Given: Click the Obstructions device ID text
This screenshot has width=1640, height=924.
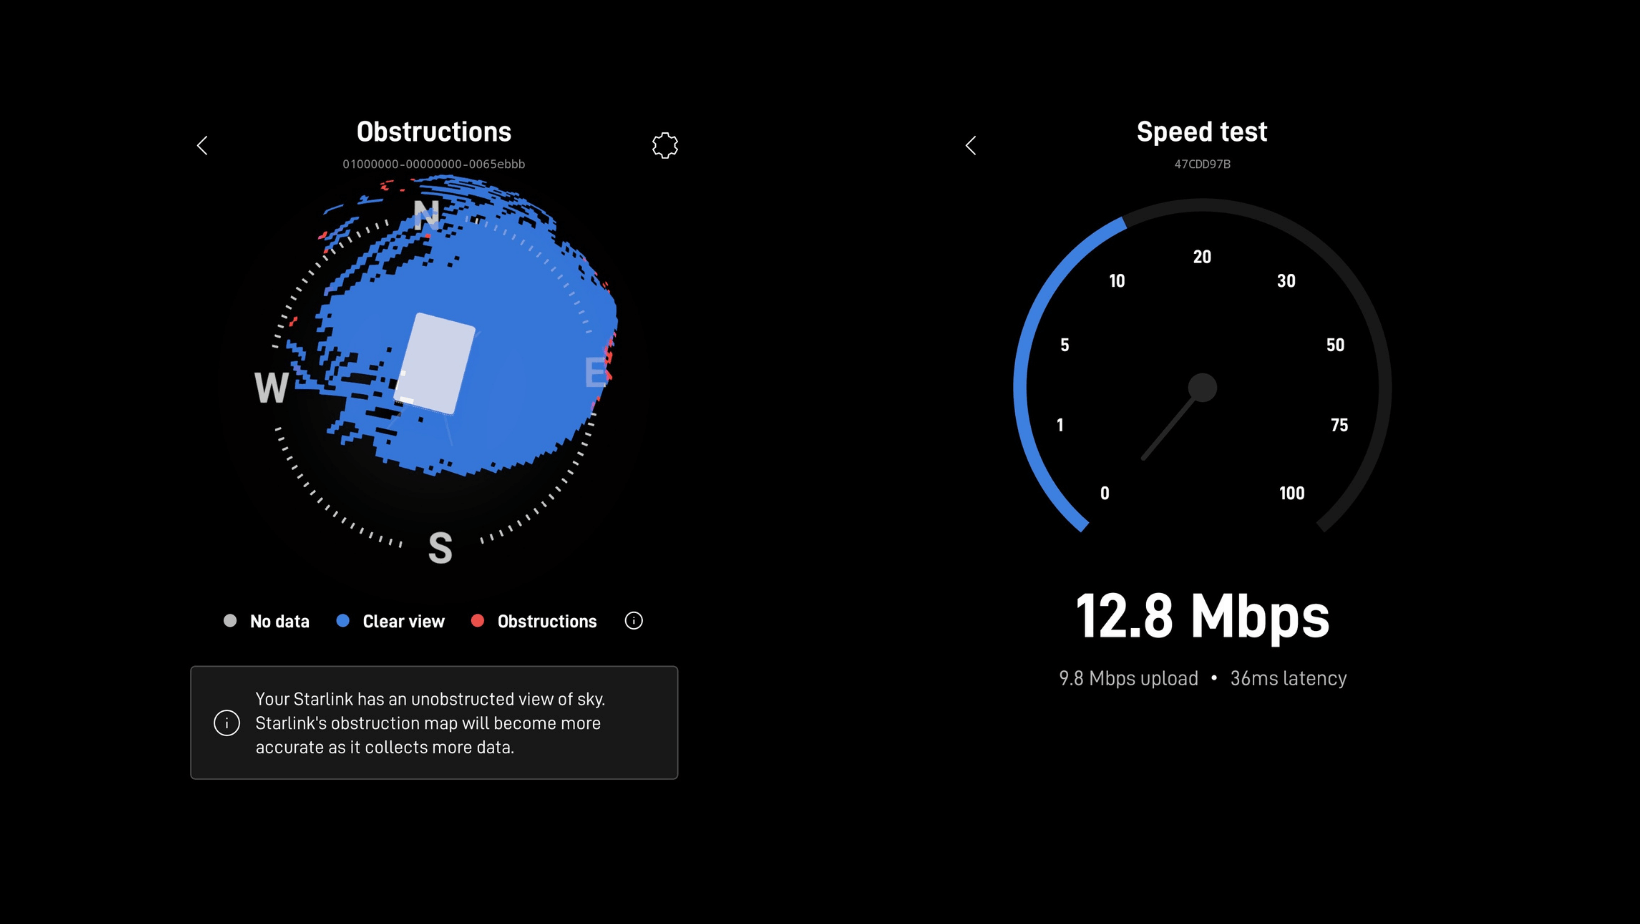Looking at the screenshot, I should pyautogui.click(x=434, y=164).
